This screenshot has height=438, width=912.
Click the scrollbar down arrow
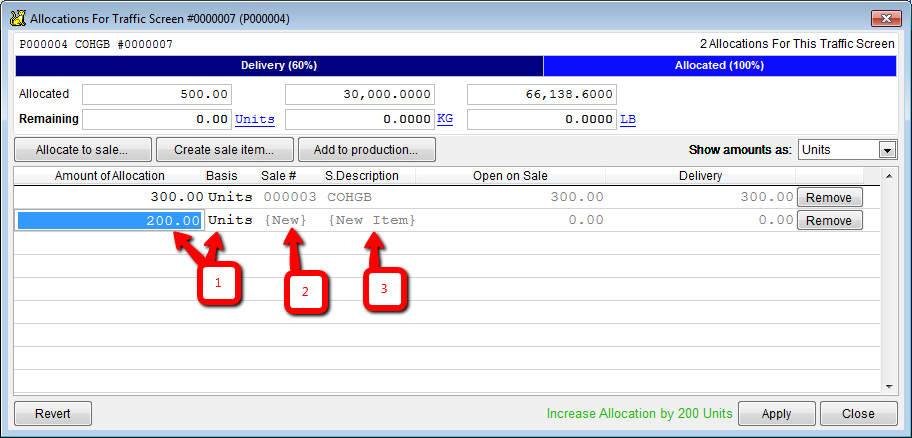click(x=888, y=386)
